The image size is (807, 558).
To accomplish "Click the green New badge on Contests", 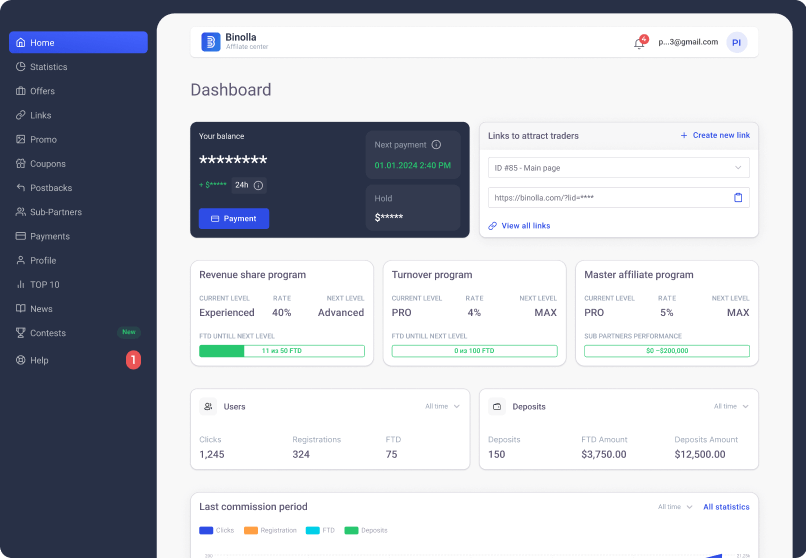I will (129, 332).
